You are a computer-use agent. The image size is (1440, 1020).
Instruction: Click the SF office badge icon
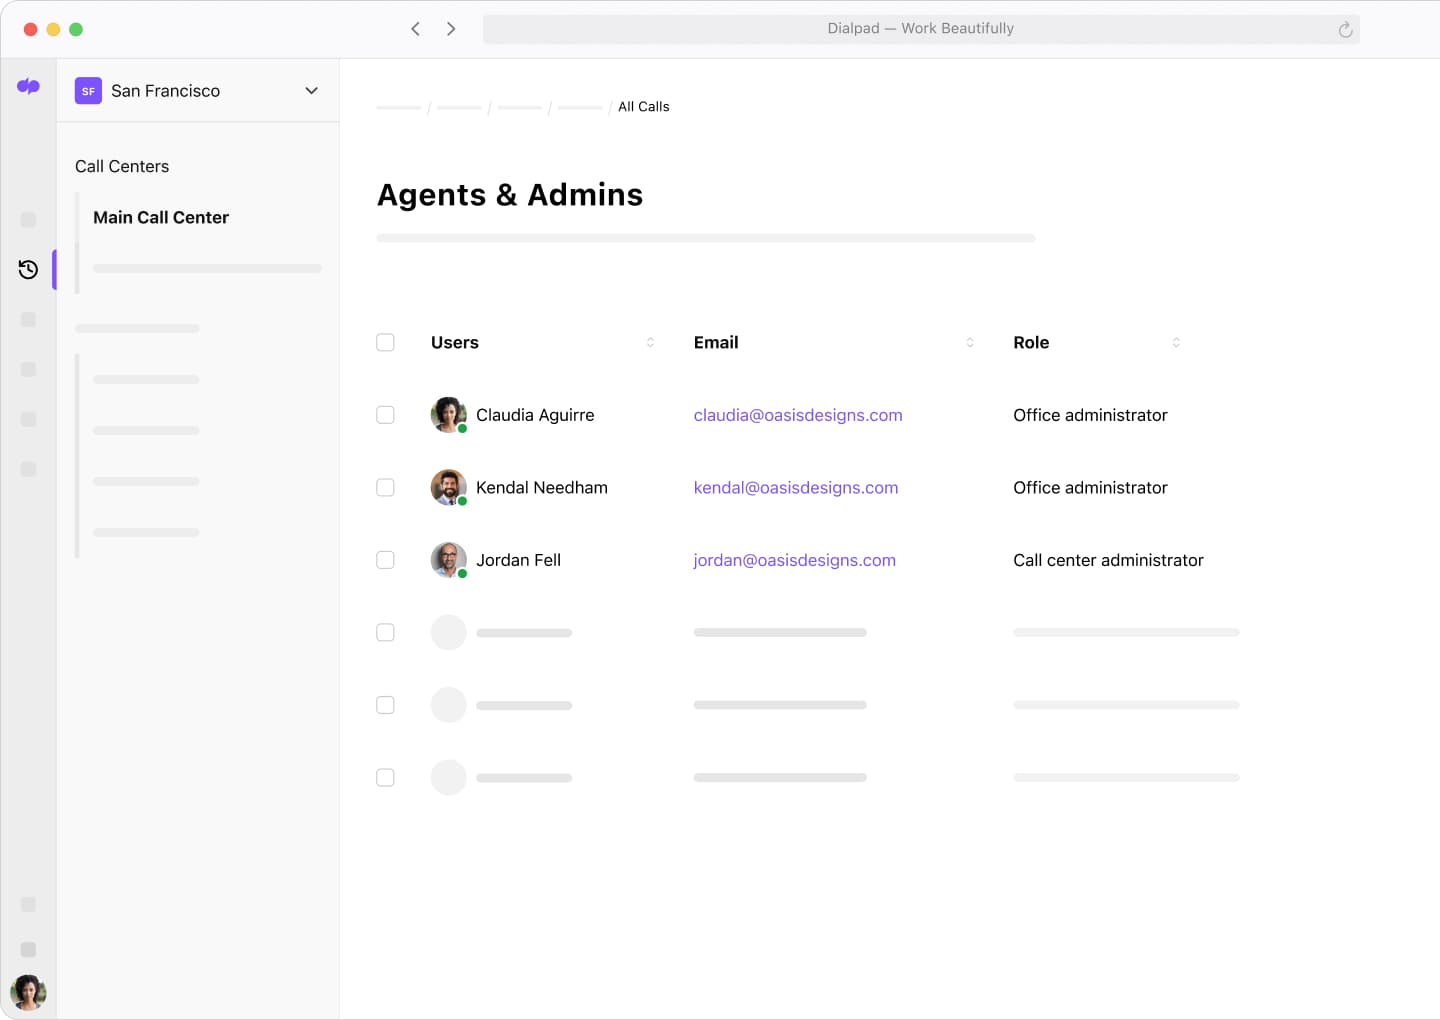88,90
